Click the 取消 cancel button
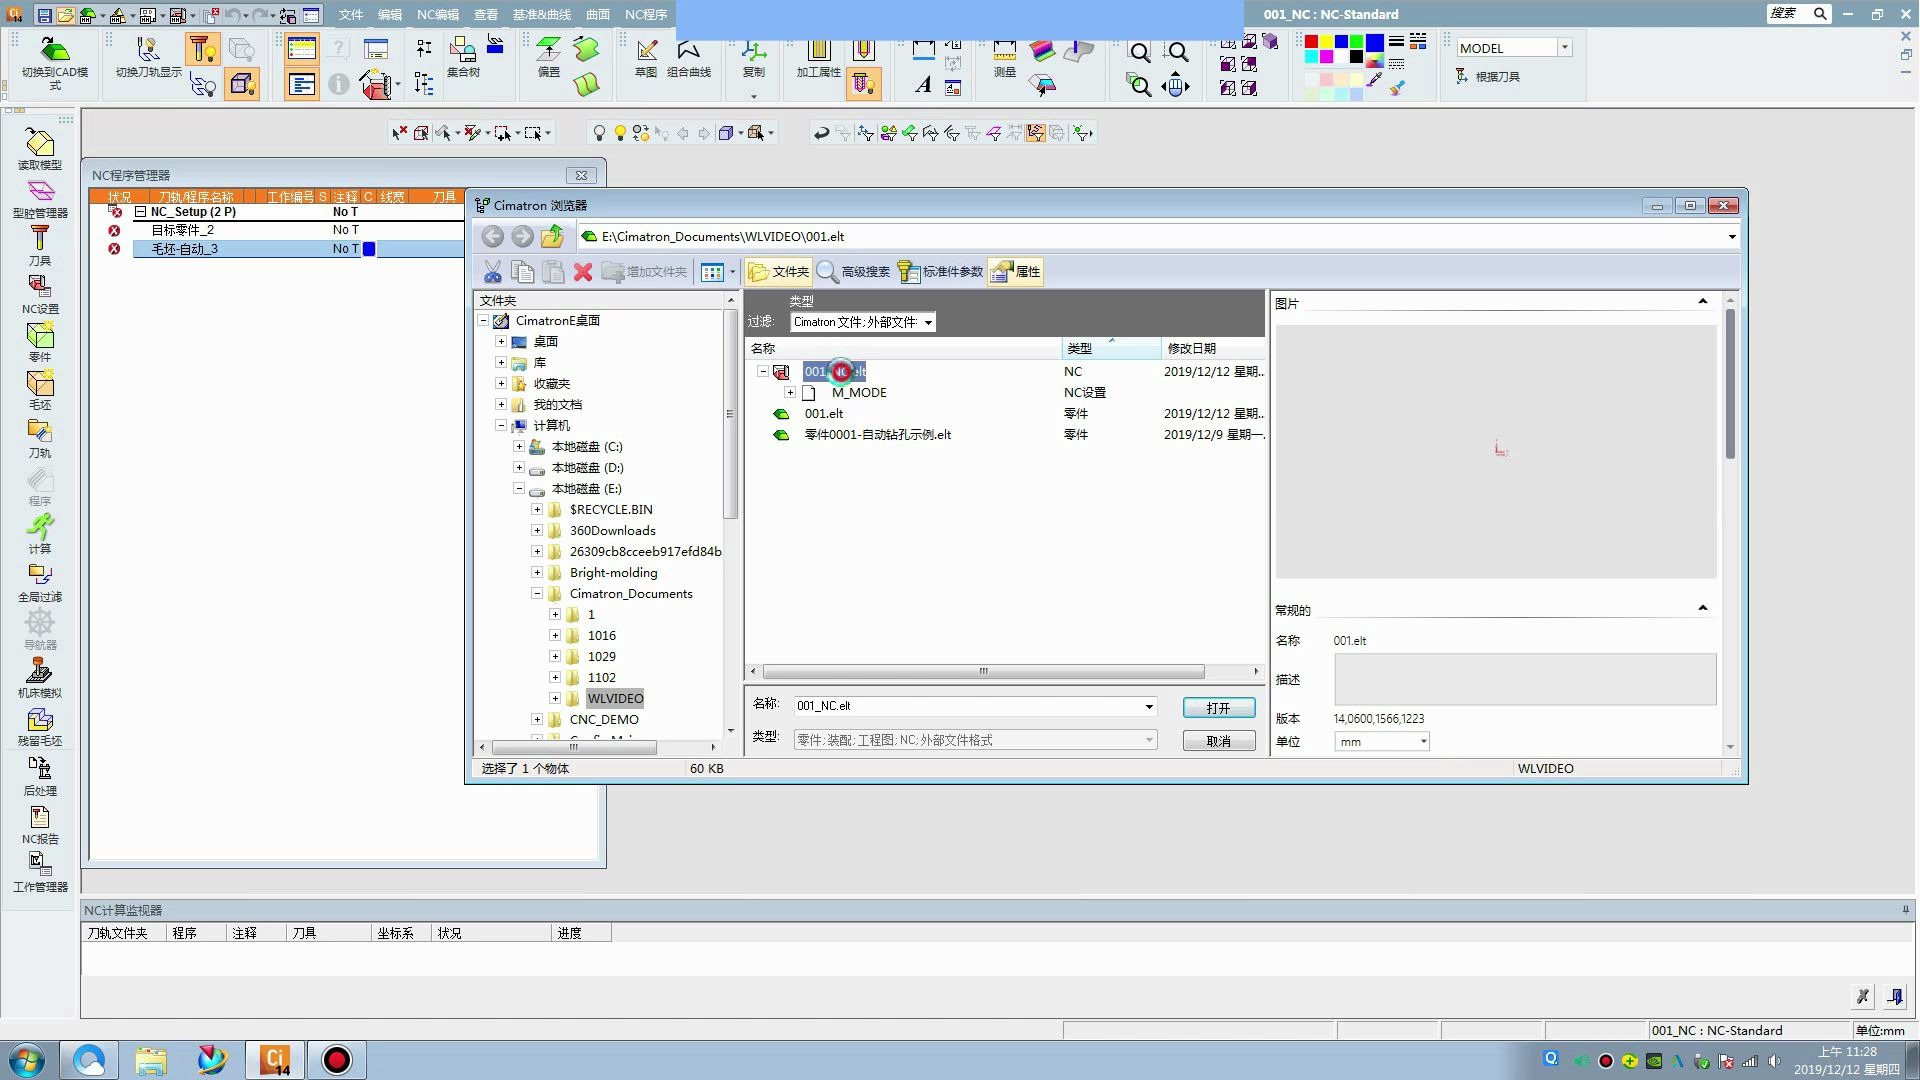 coord(1218,741)
